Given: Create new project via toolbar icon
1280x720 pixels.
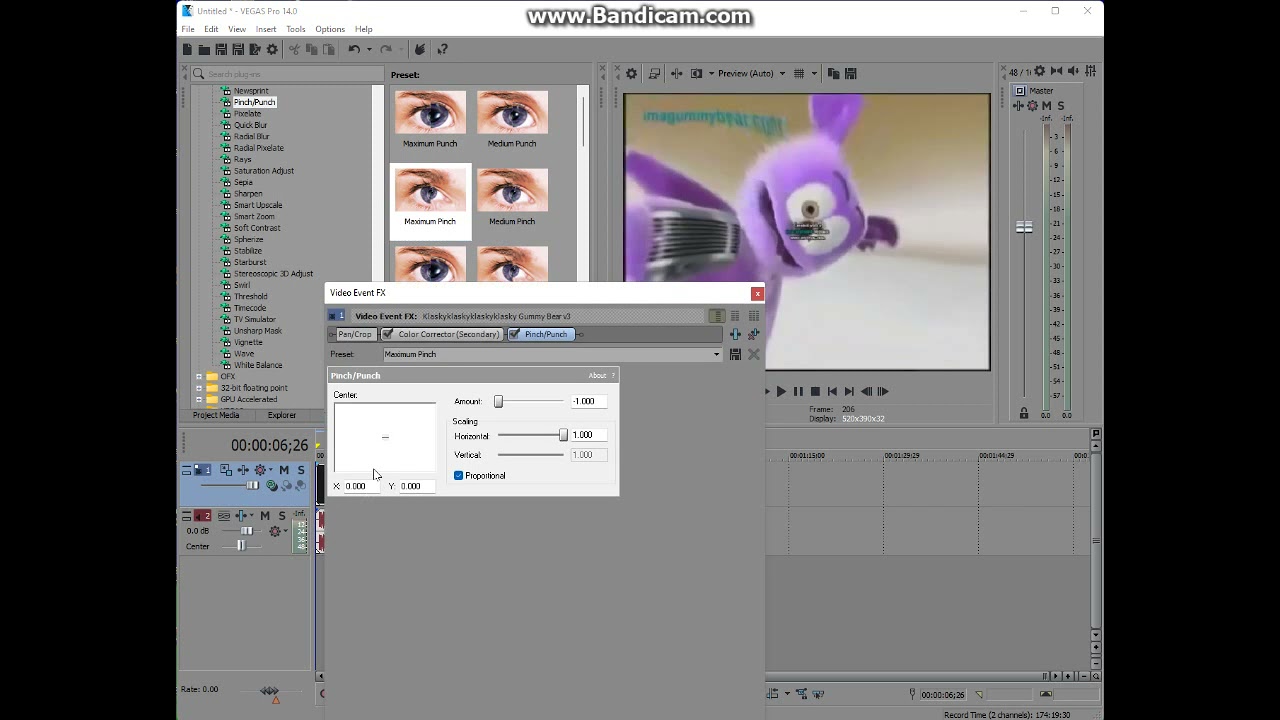Looking at the screenshot, I should 187,49.
